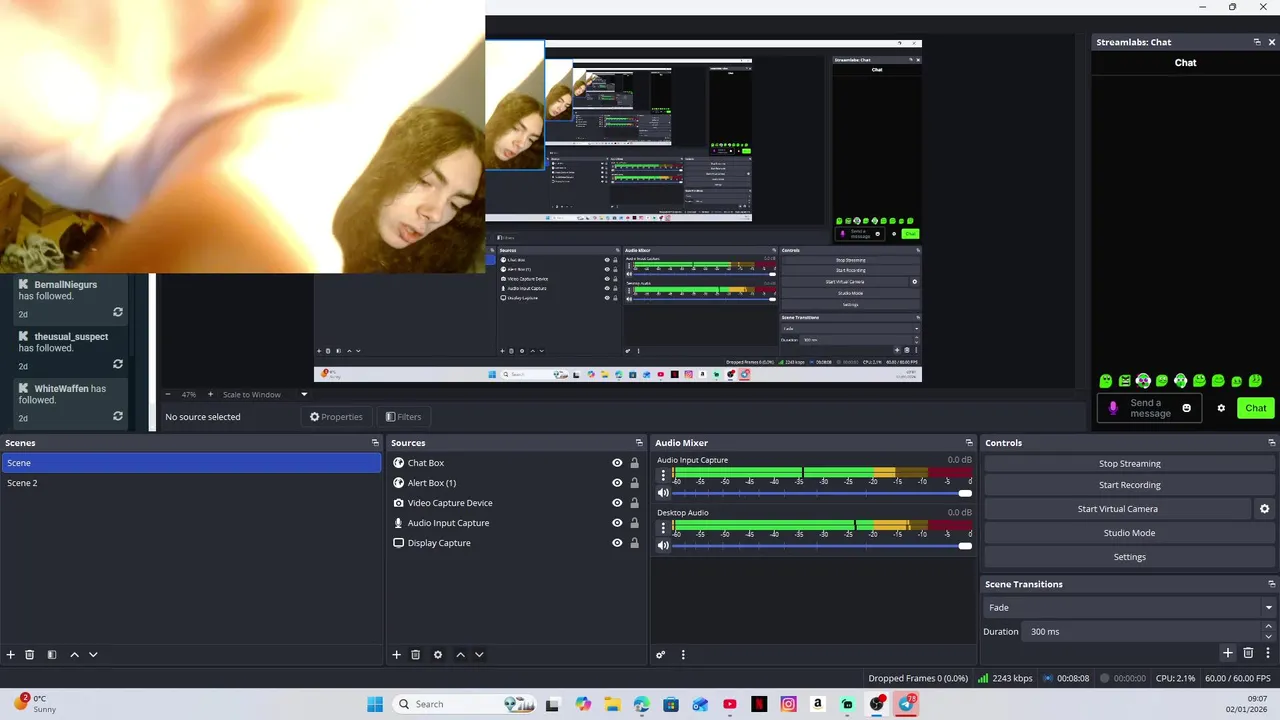Click the Windows Start button

click(375, 704)
